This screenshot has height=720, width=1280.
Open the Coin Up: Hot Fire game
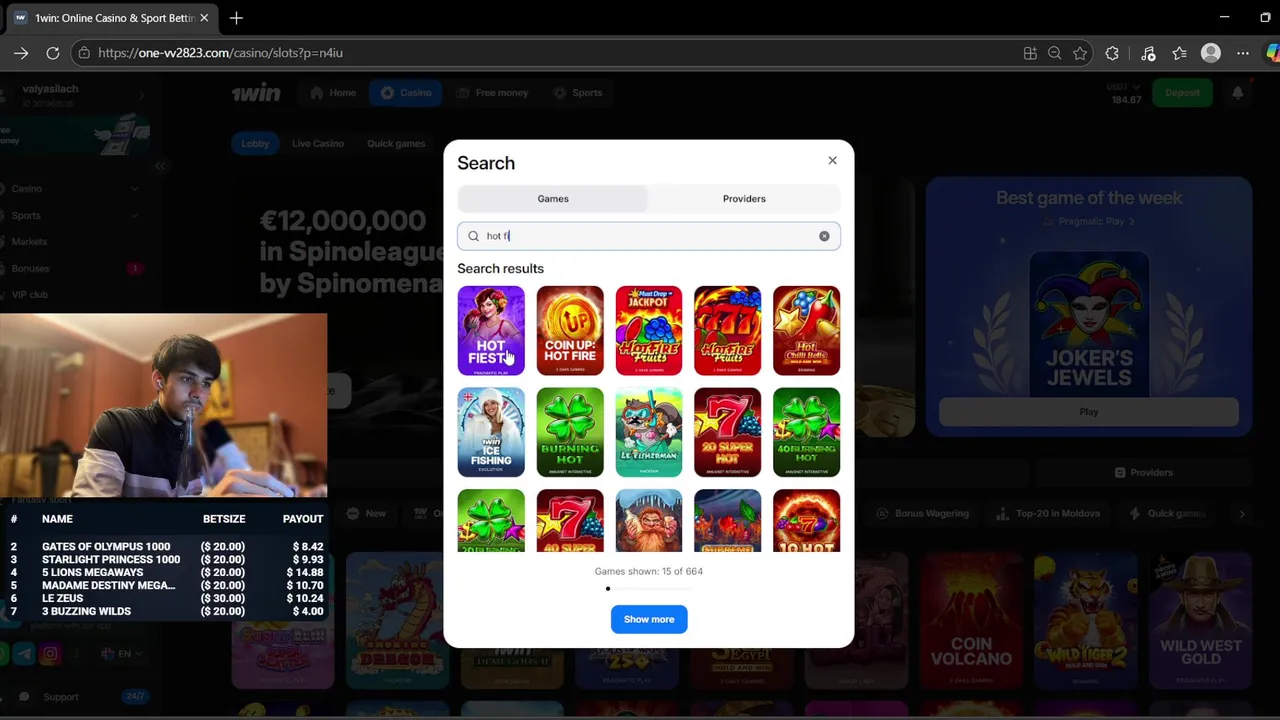pos(570,330)
